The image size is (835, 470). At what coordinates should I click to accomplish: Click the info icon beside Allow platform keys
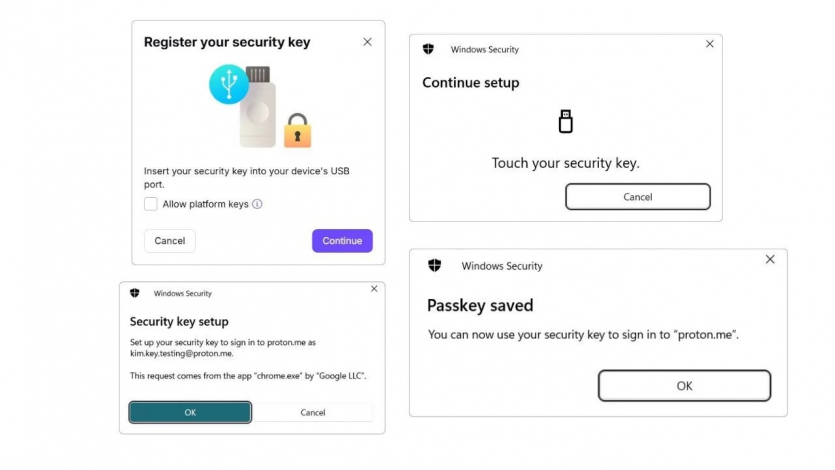[x=257, y=204]
